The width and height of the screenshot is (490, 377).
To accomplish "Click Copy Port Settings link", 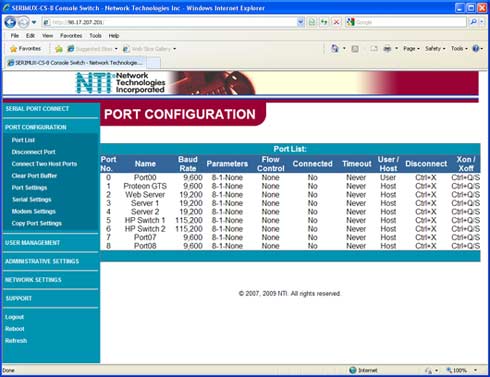I will 37,223.
